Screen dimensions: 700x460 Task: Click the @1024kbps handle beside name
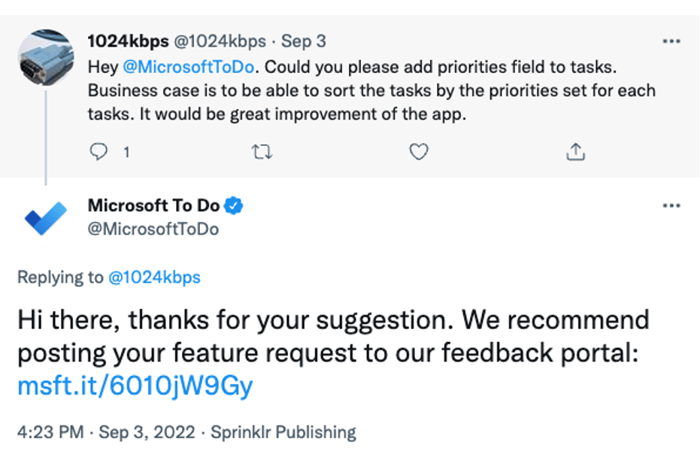220,41
